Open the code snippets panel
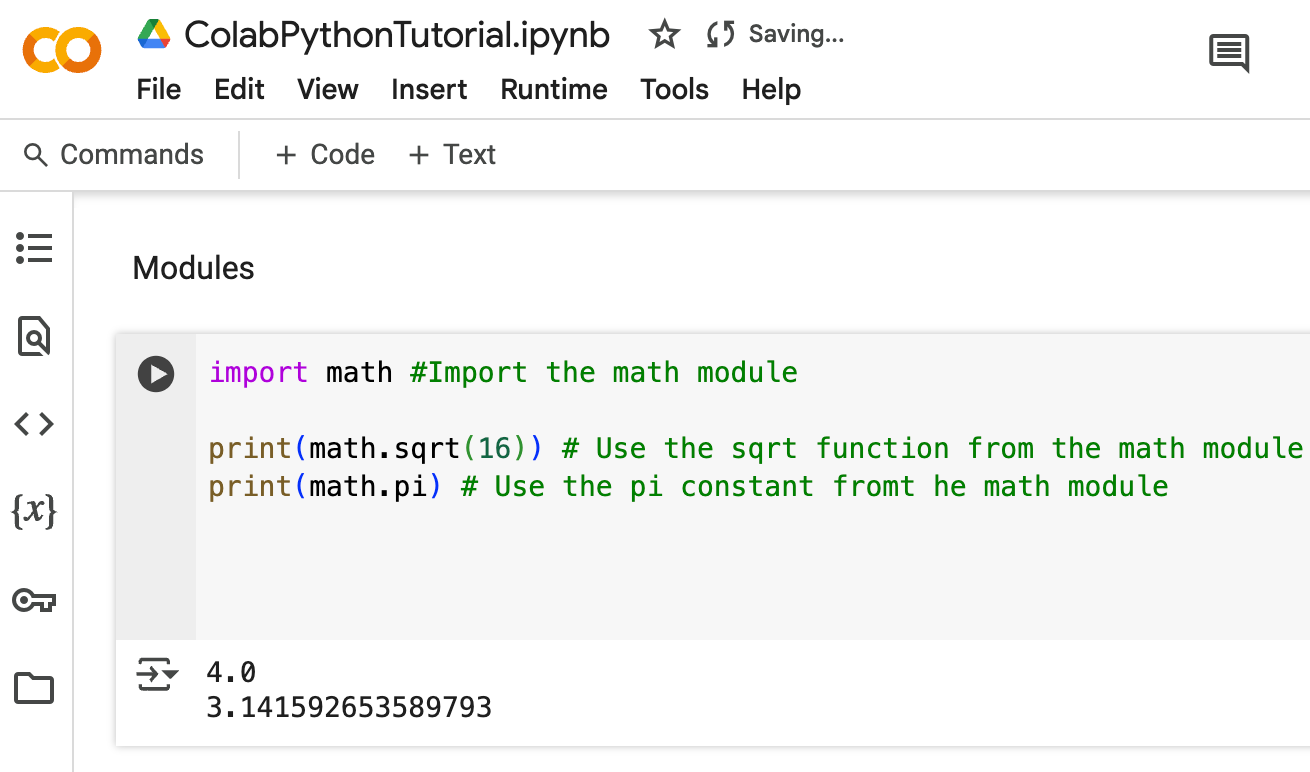 [x=34, y=424]
